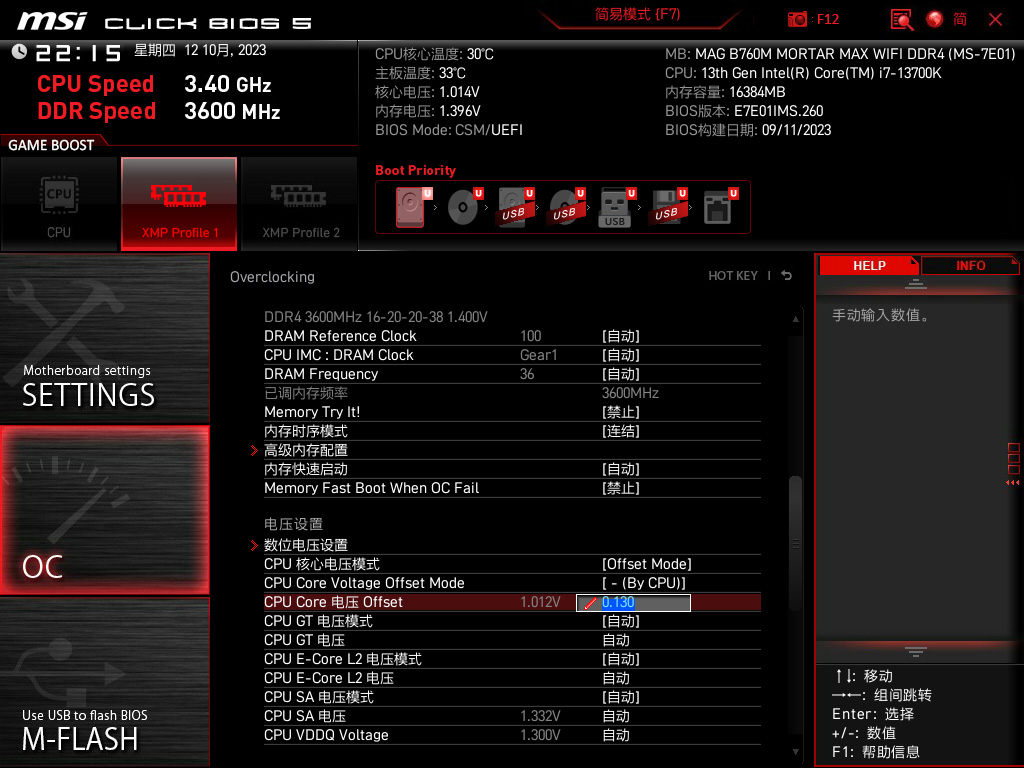Image resolution: width=1024 pixels, height=768 pixels.
Task: Change the CPU E-Core L2 电压模式 setting
Action: [x=512, y=659]
